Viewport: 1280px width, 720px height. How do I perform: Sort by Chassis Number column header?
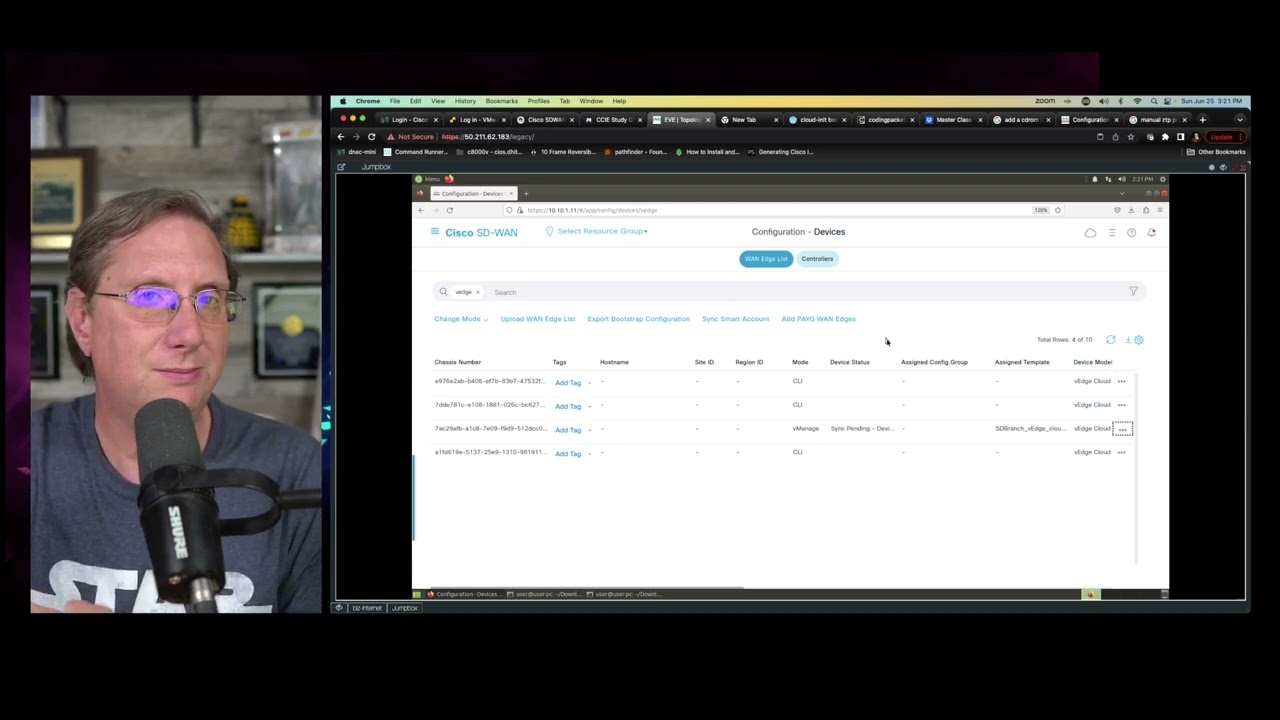pos(458,362)
